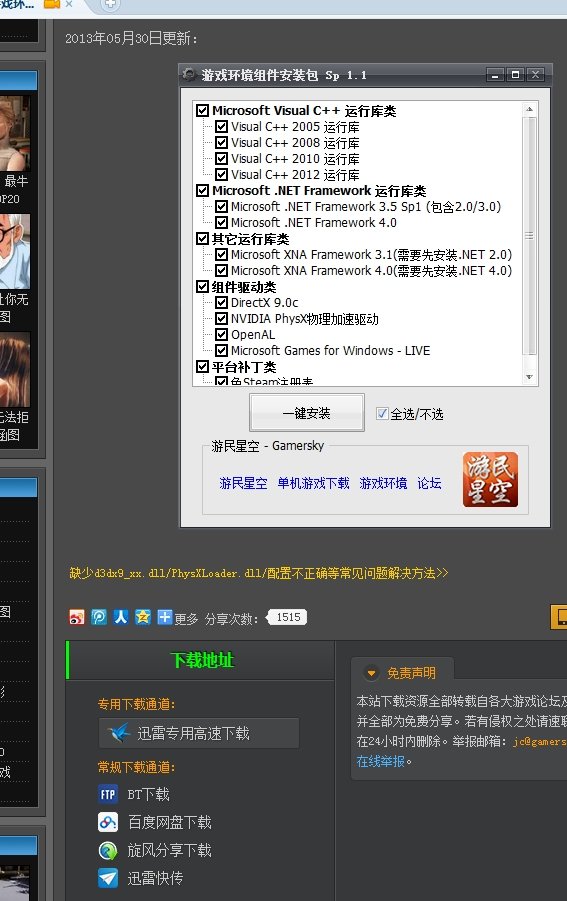Click the share count 1515 bubble
This screenshot has width=567, height=901.
click(x=287, y=617)
